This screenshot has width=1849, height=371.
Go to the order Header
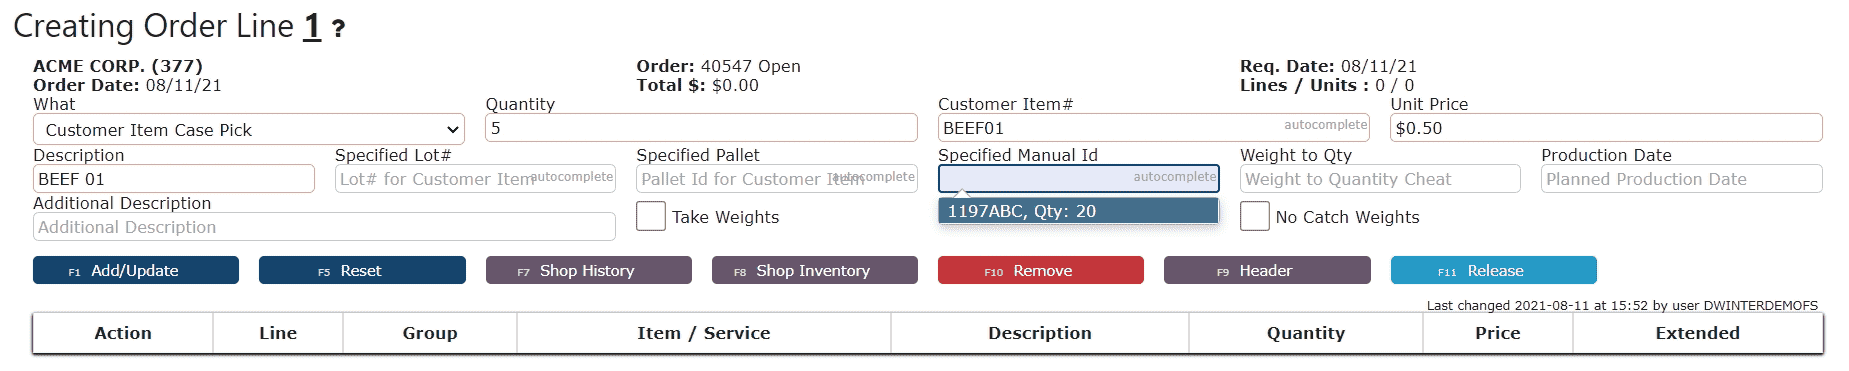pyautogui.click(x=1267, y=270)
